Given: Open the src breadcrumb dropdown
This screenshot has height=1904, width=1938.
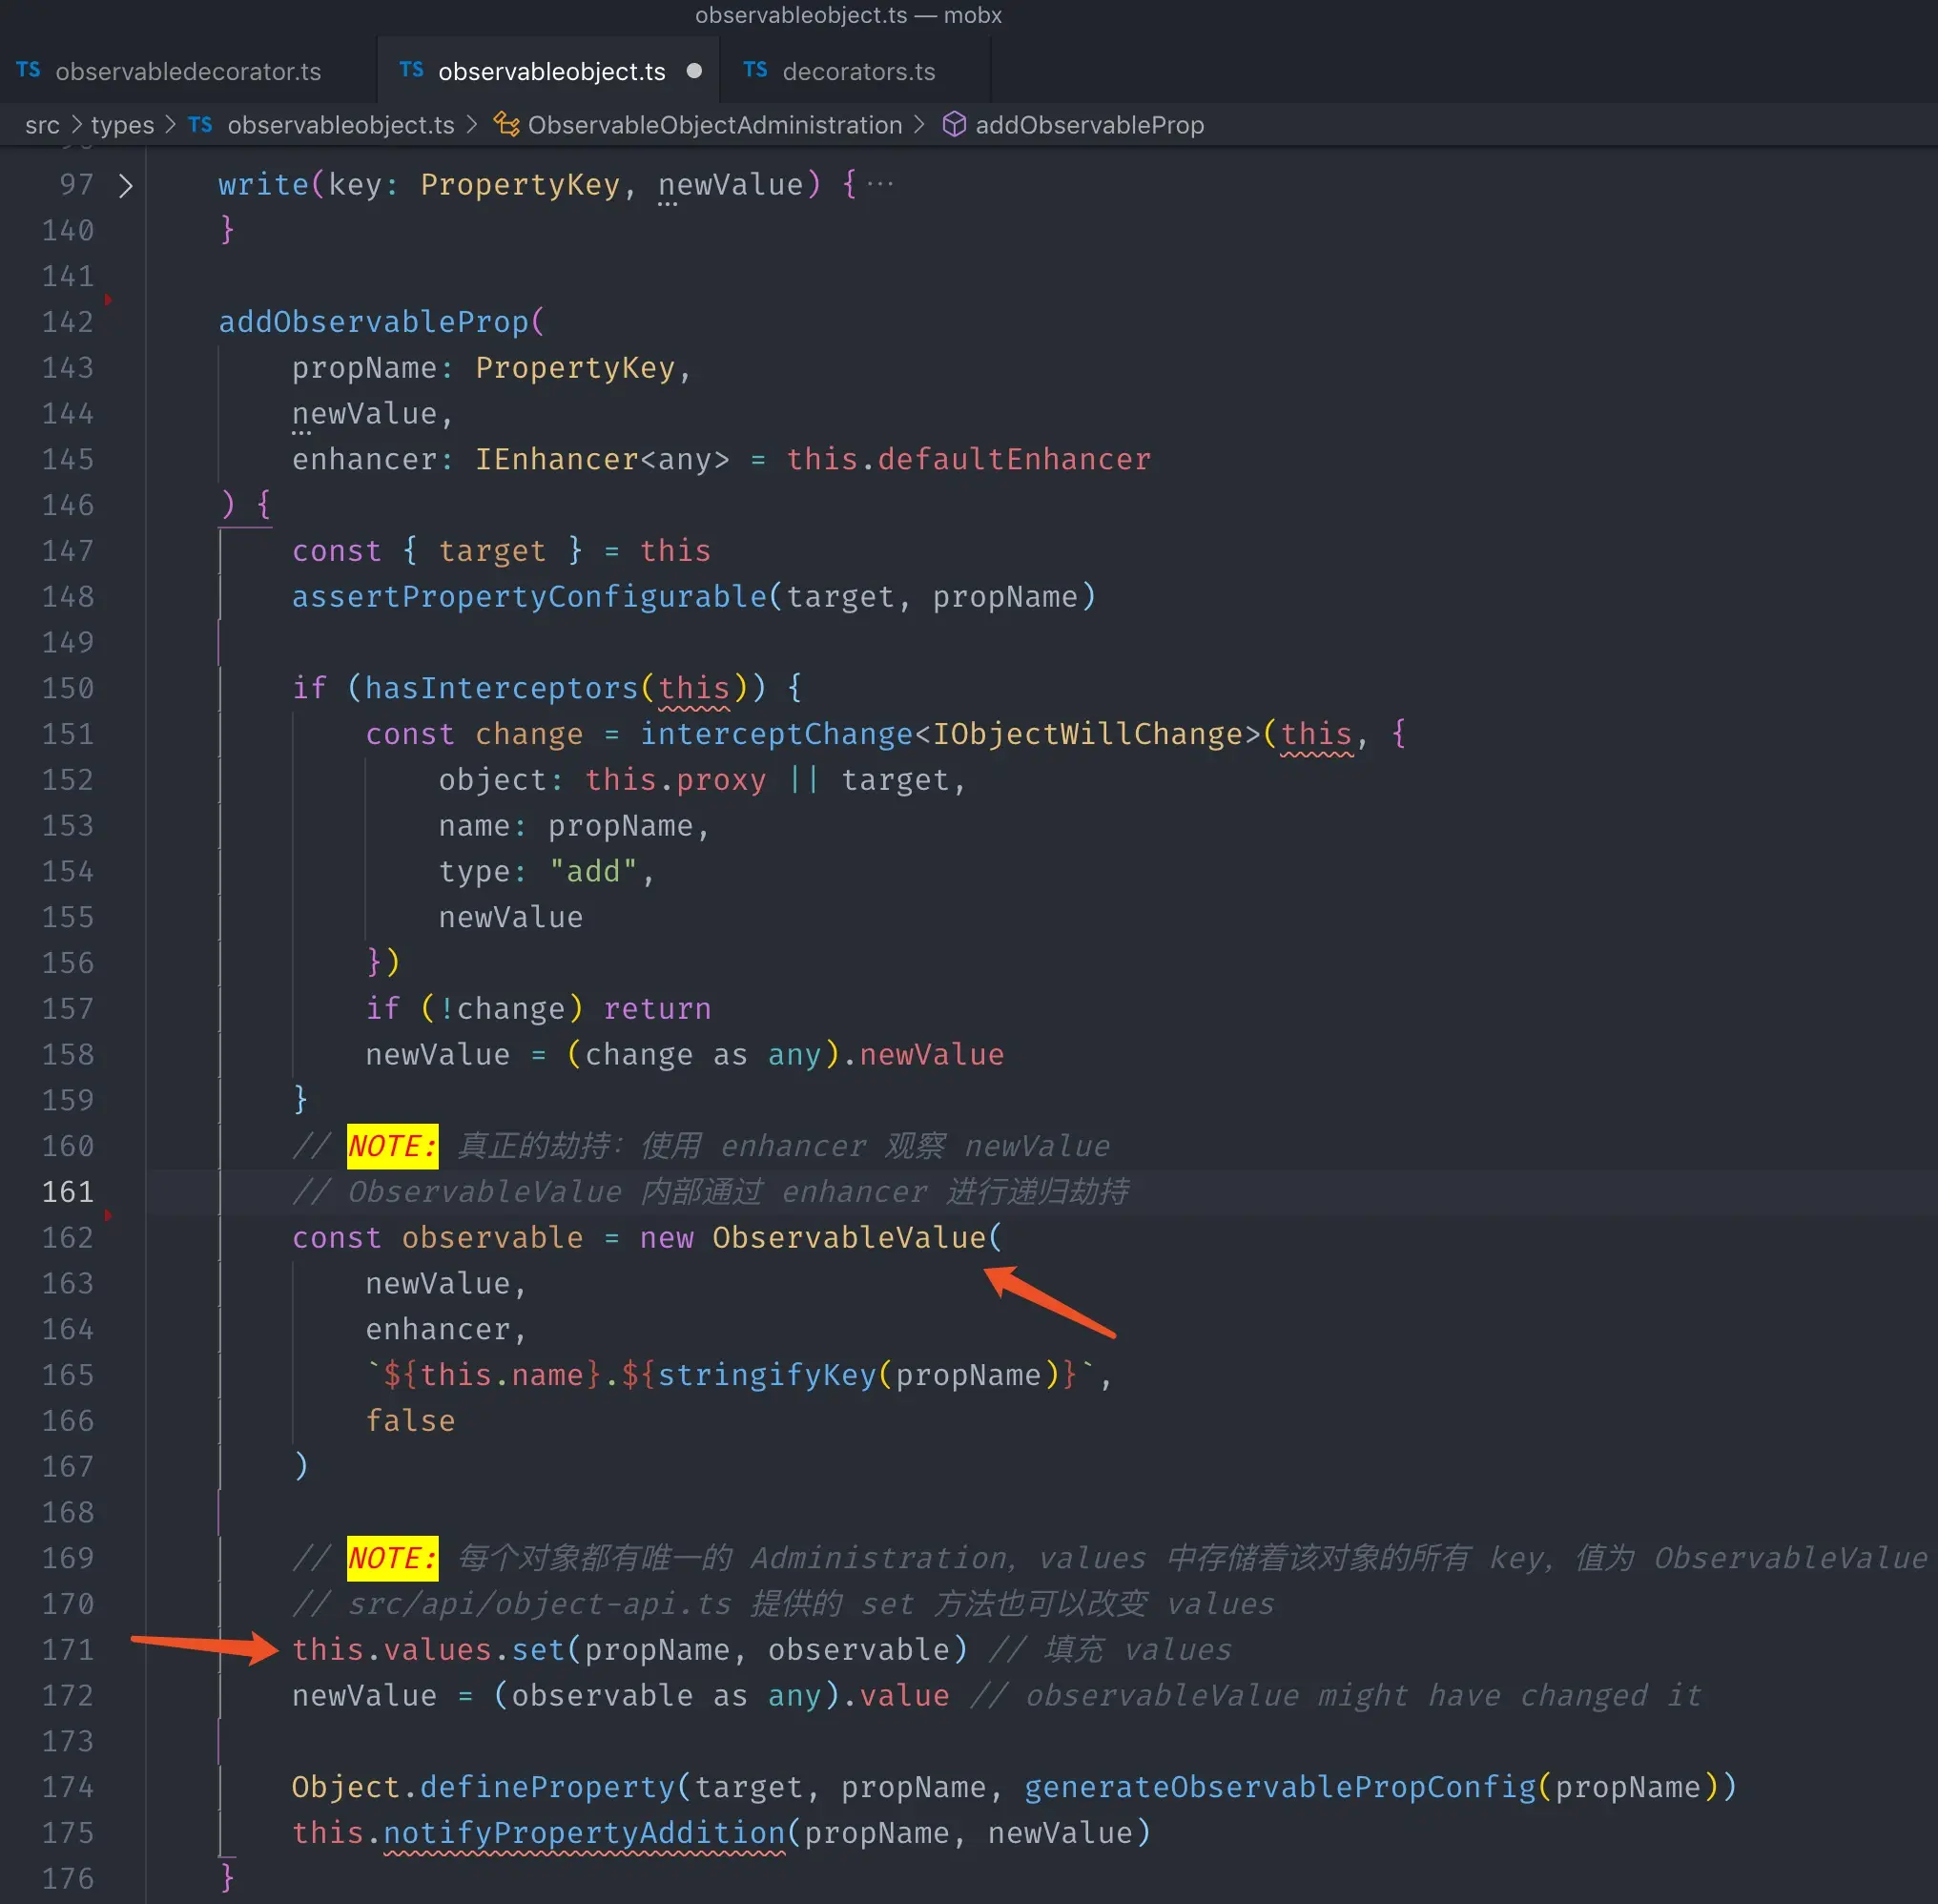Looking at the screenshot, I should 42,125.
